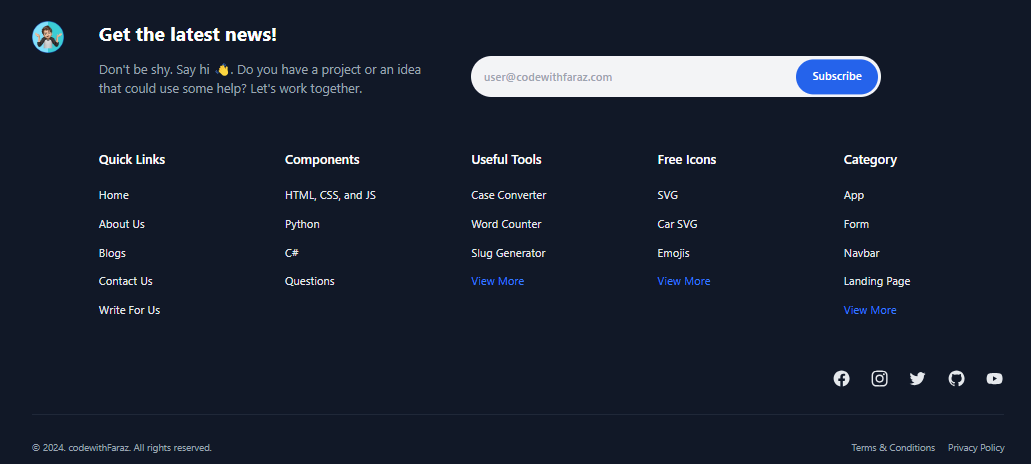Screen dimensions: 1031x464
Task: Click the Free Icons column heading
Action: (686, 160)
